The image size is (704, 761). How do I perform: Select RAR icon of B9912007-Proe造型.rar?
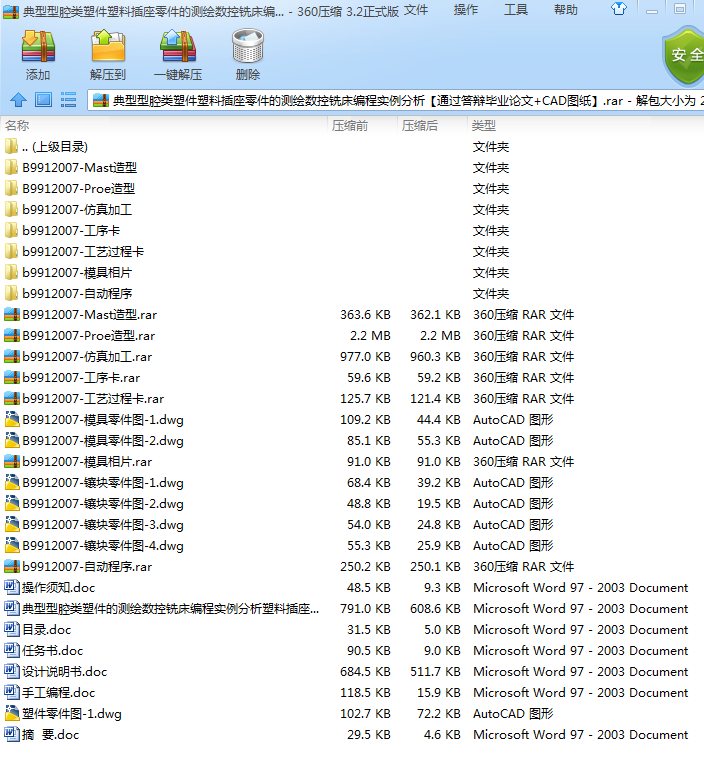click(12, 335)
